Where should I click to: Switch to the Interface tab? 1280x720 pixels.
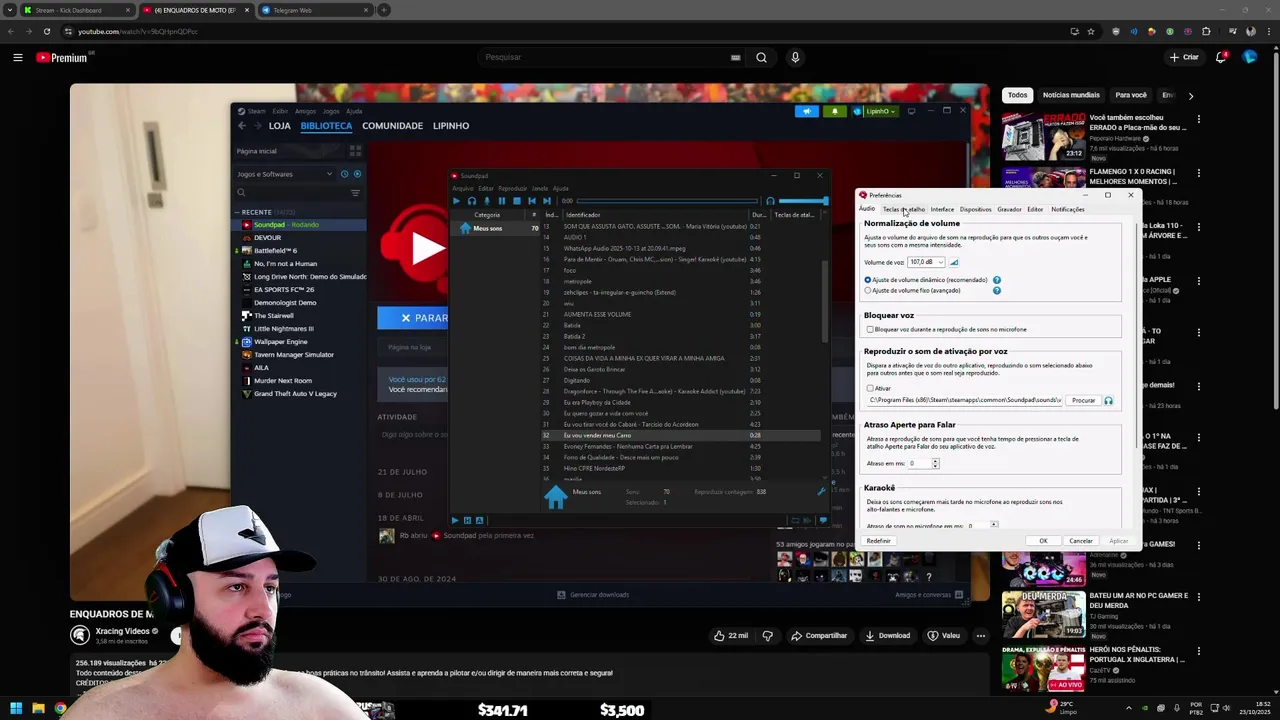[942, 209]
